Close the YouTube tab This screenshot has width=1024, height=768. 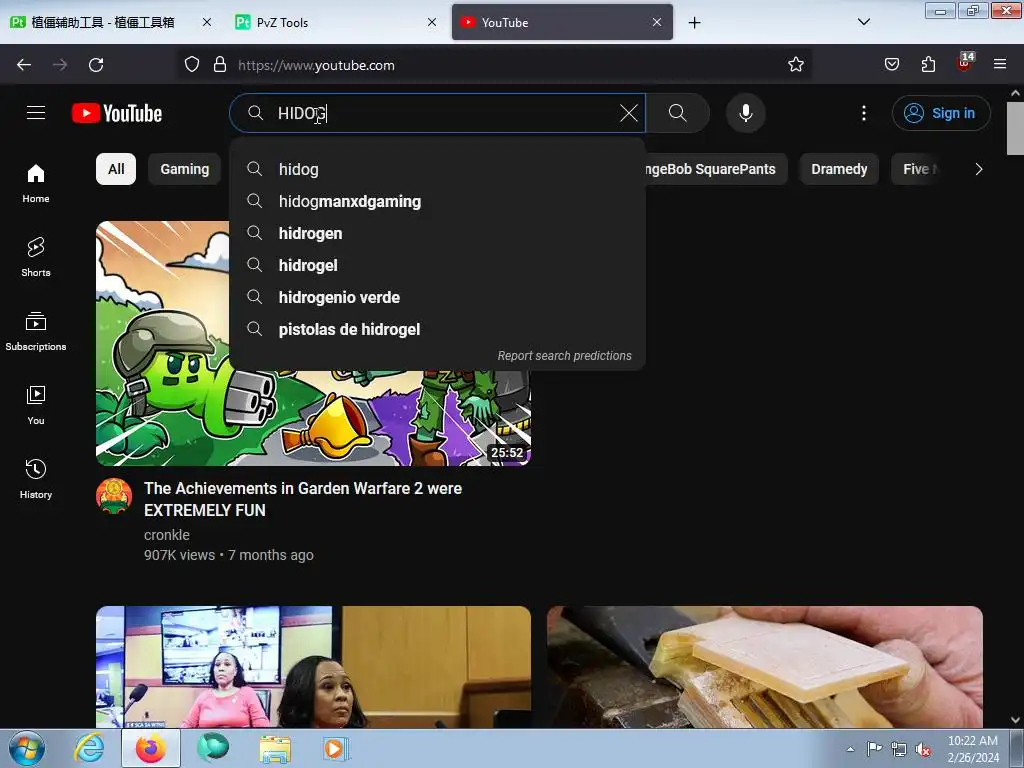[657, 22]
